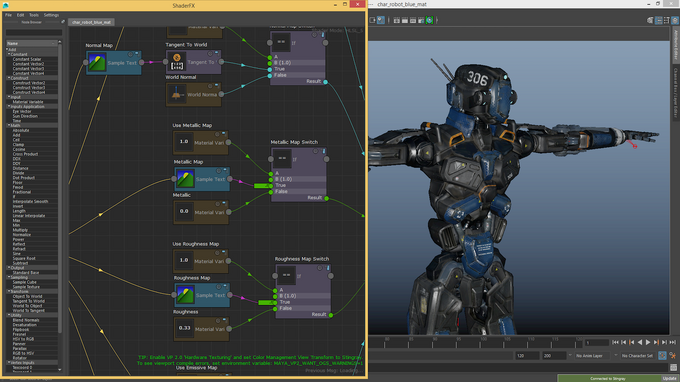The image size is (680, 382).
Task: Collapse the Math category in Node Browser
Action: click(x=9, y=125)
